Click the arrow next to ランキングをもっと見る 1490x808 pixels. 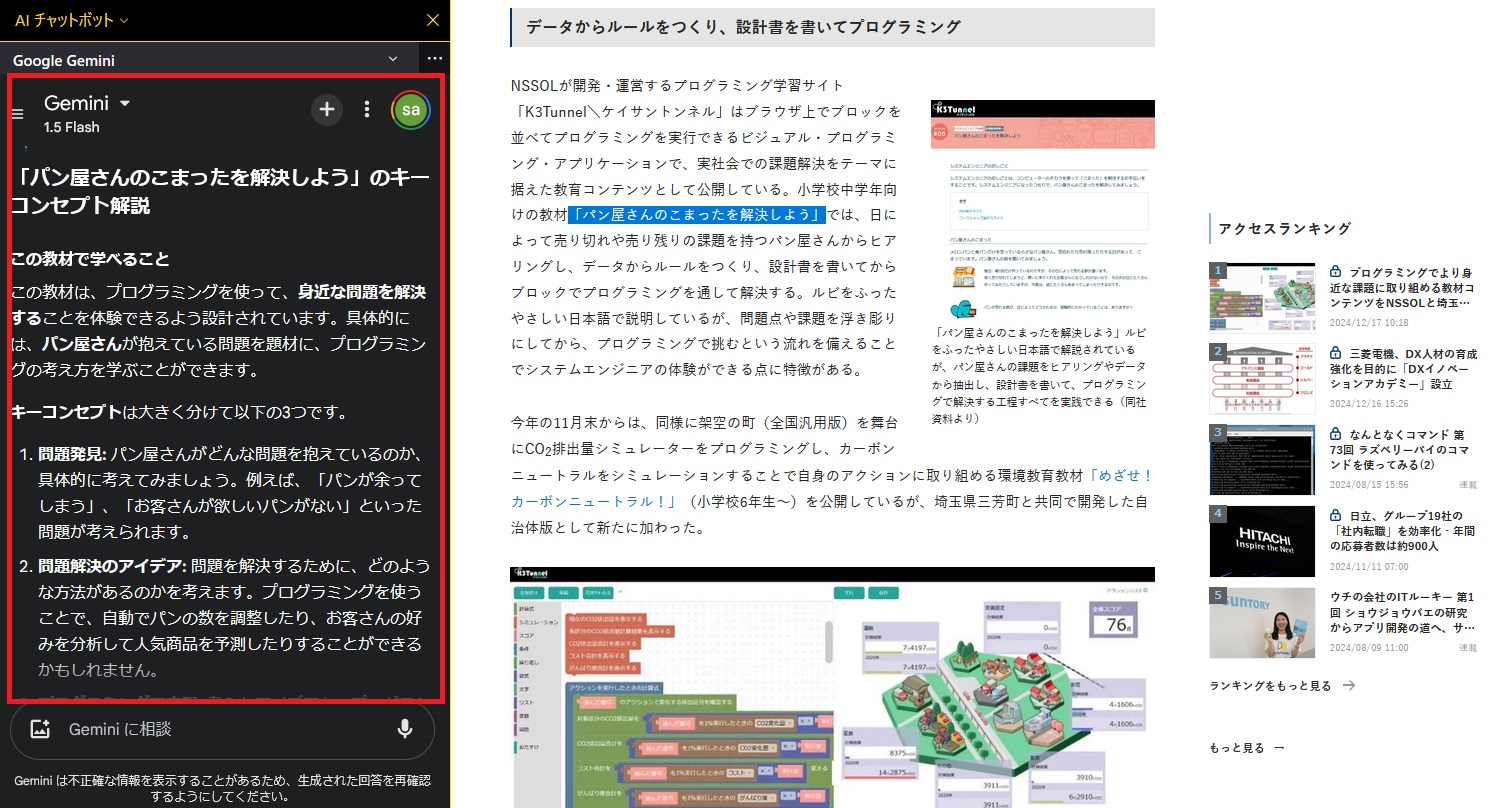[x=1348, y=686]
